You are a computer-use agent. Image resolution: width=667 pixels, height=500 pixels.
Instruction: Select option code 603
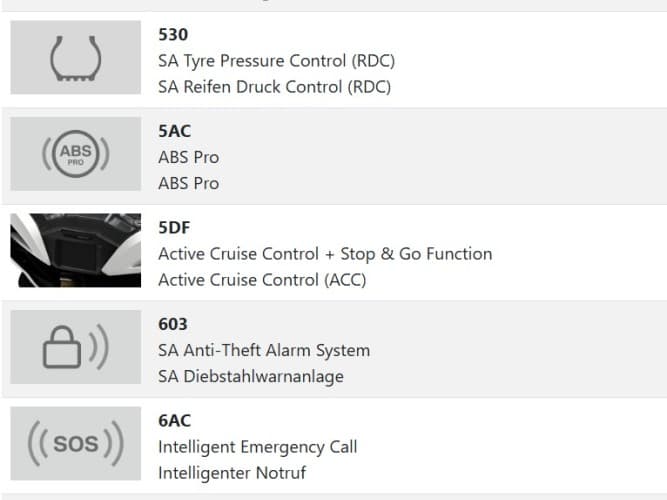pos(173,325)
